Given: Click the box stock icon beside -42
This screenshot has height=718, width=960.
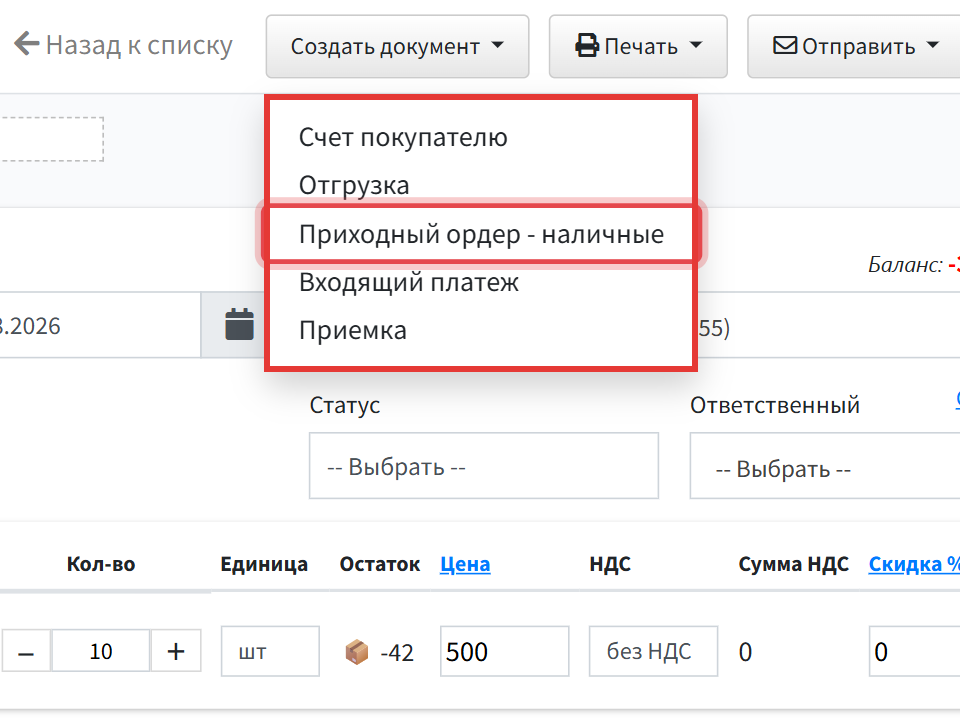Looking at the screenshot, I should 357,652.
